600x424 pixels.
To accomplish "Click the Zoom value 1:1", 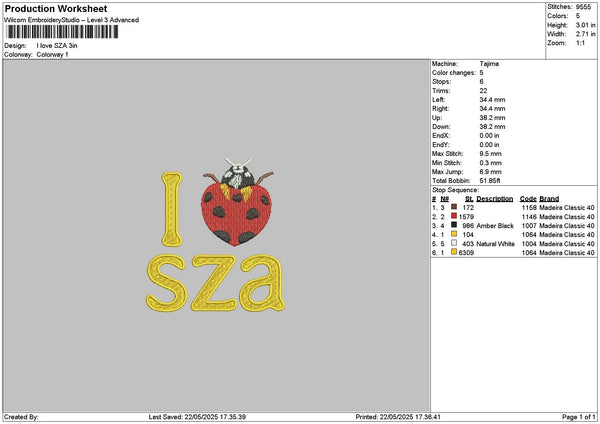I will (x=580, y=43).
